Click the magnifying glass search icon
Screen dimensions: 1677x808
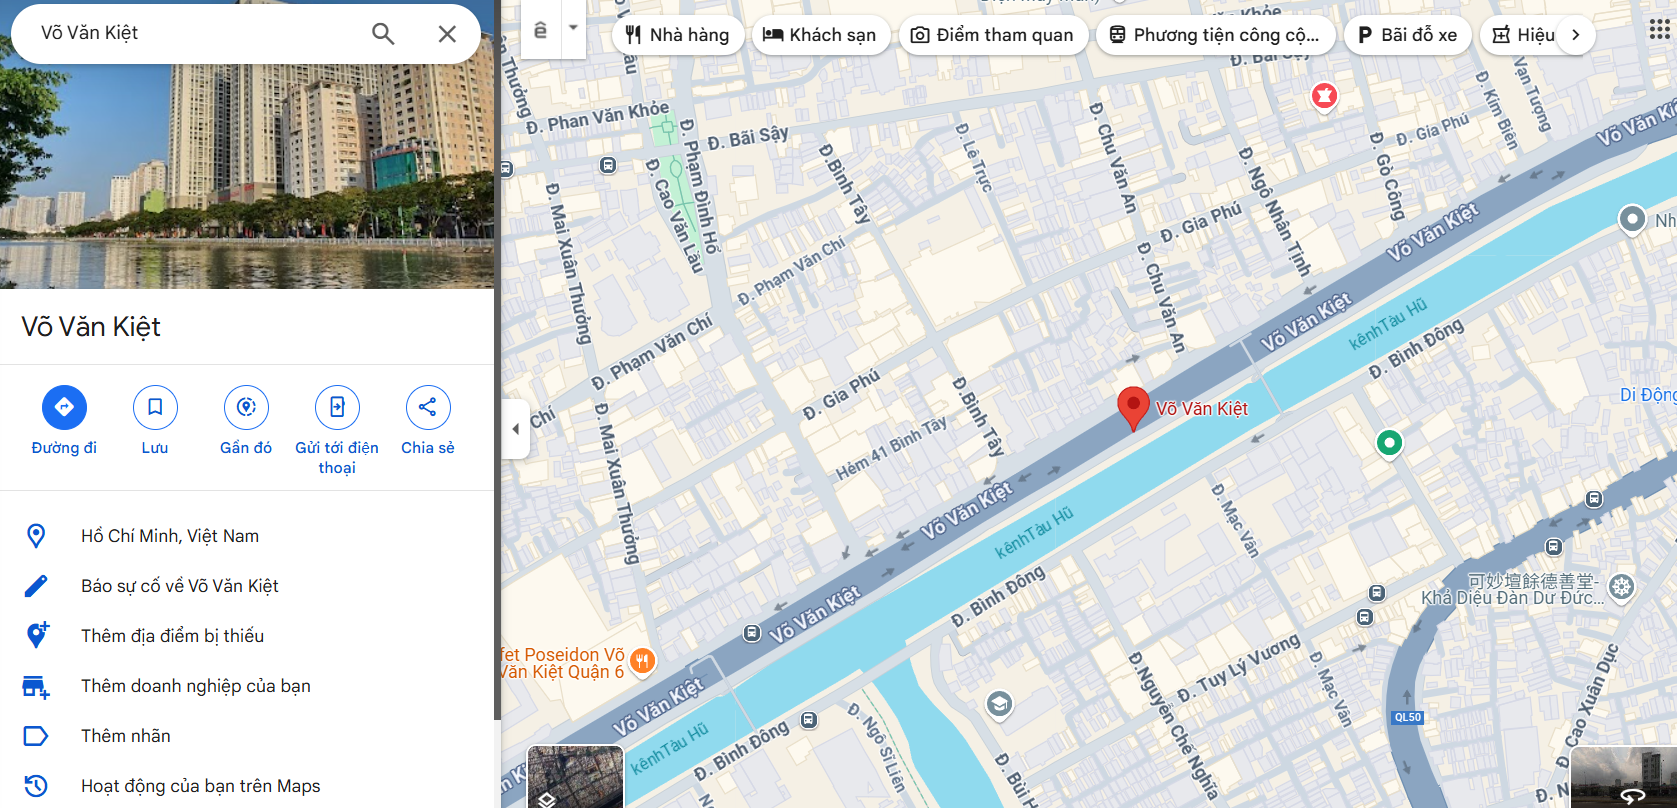point(383,34)
